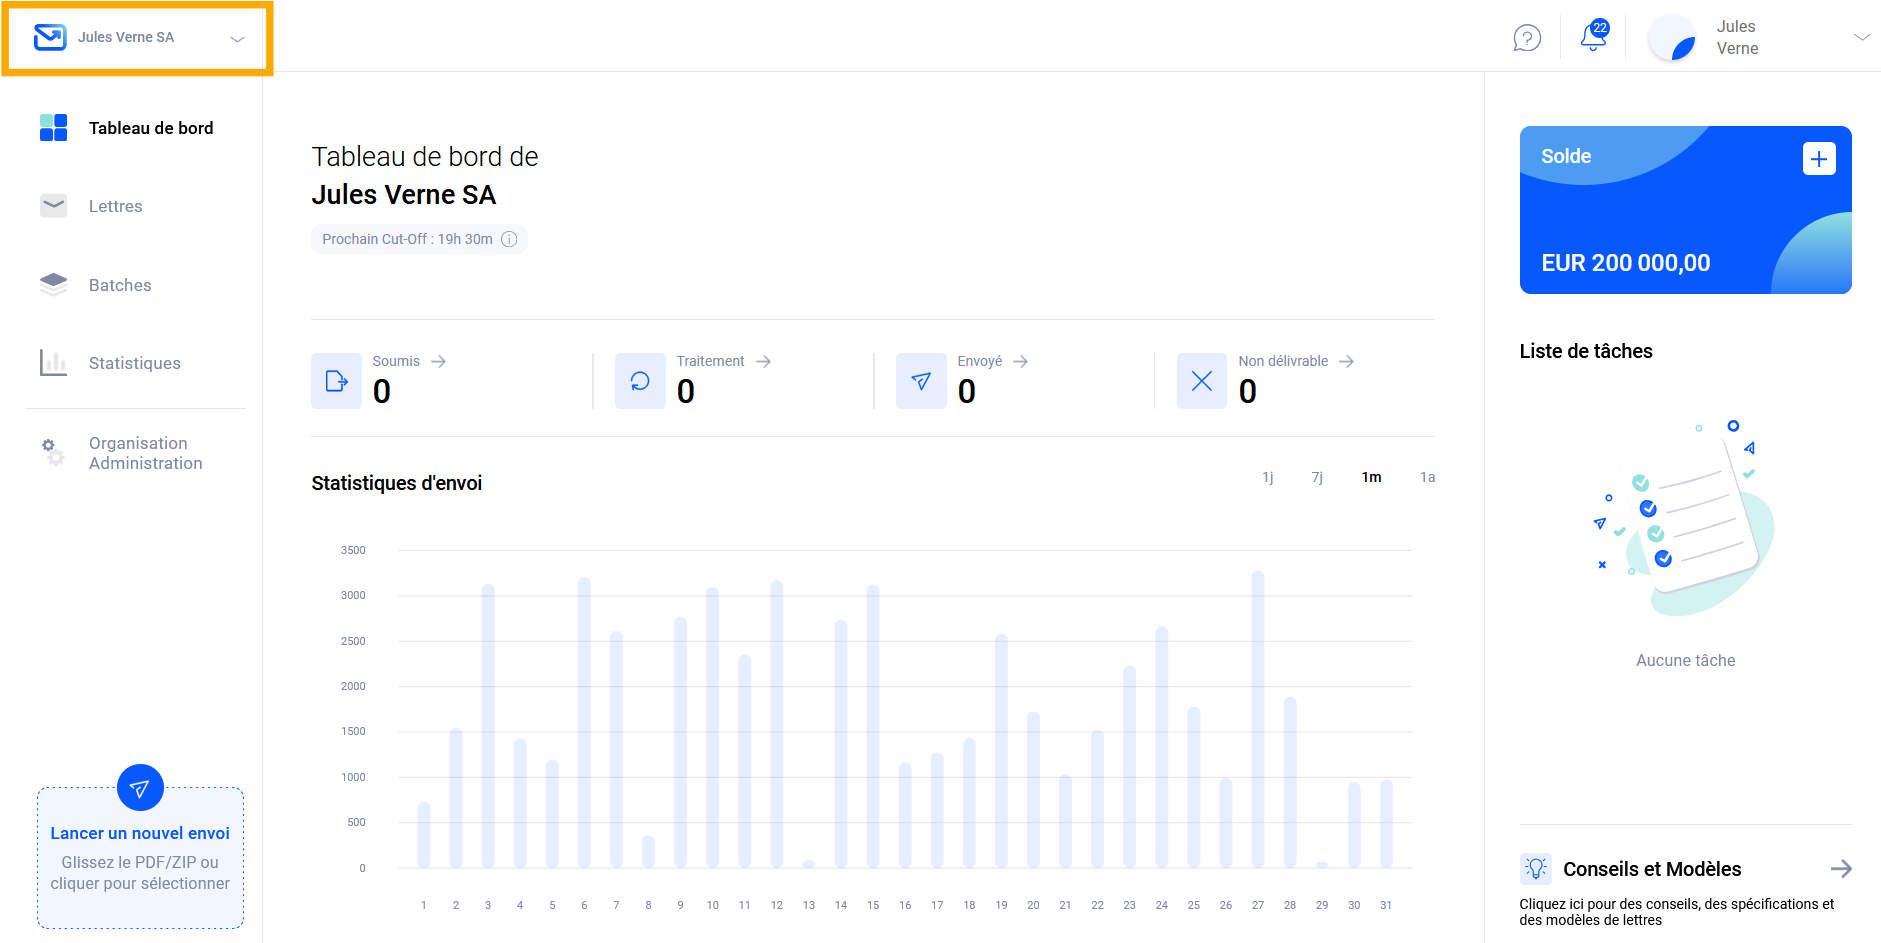Click the help question mark icon
Viewport: 1881px width, 943px height.
coord(1526,38)
